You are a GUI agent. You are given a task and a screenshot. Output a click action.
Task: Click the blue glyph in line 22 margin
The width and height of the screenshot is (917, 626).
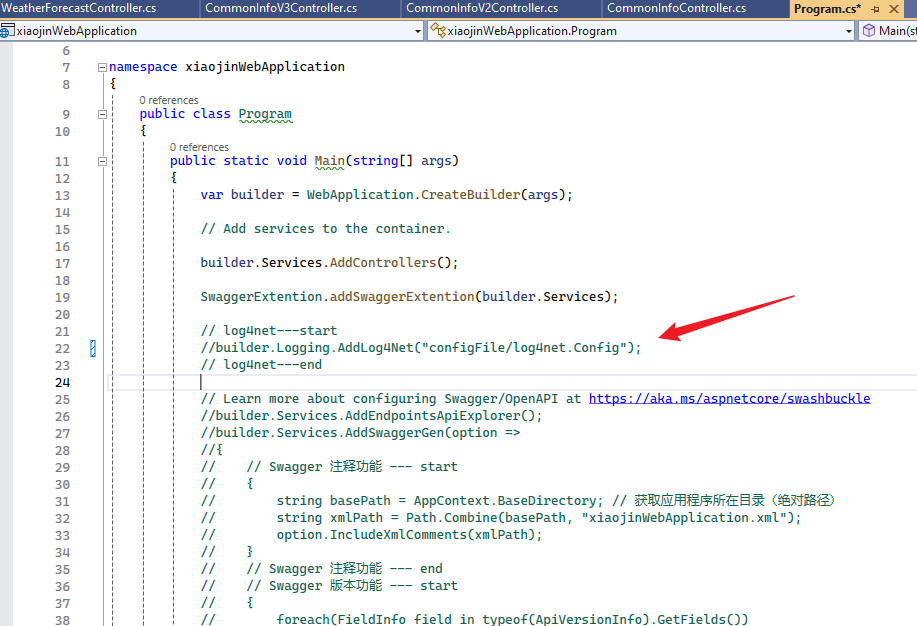pyautogui.click(x=93, y=347)
